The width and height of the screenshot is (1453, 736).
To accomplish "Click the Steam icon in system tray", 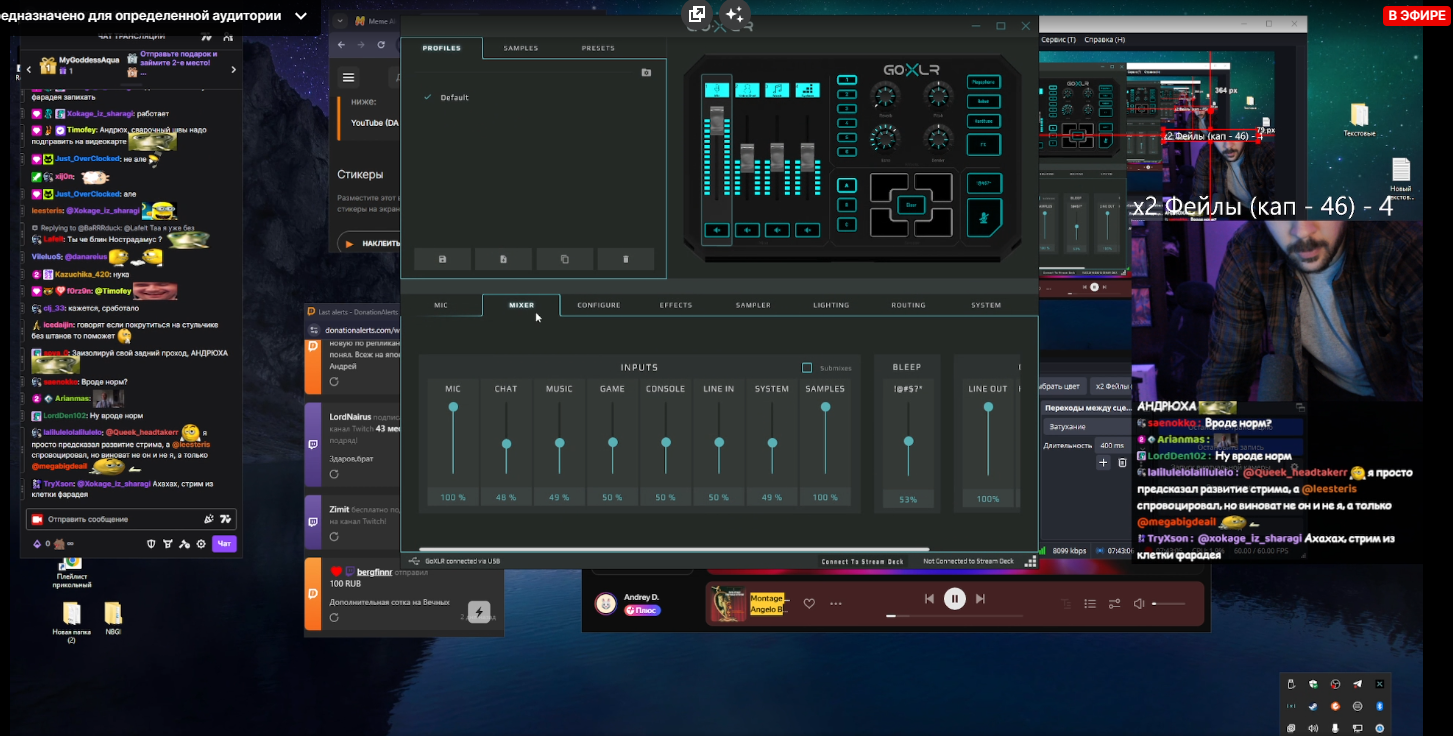I will point(1313,706).
